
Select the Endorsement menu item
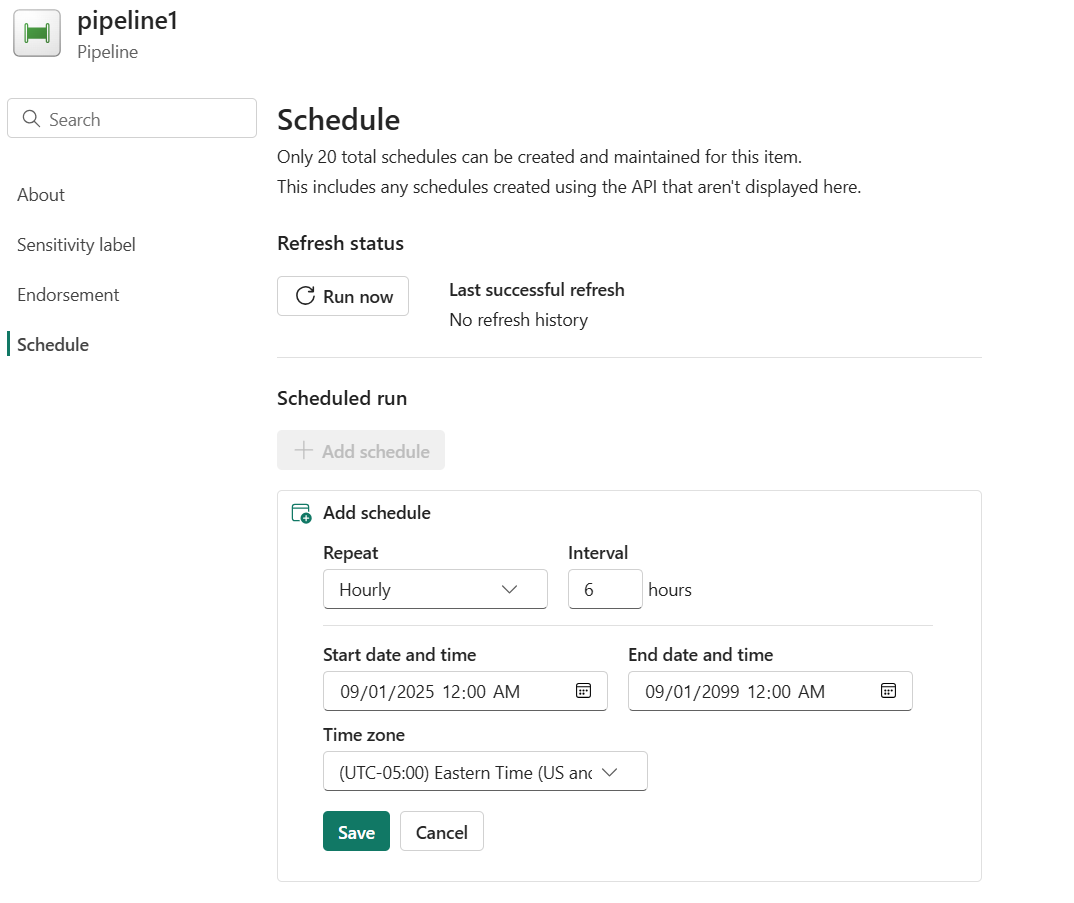[x=68, y=295]
